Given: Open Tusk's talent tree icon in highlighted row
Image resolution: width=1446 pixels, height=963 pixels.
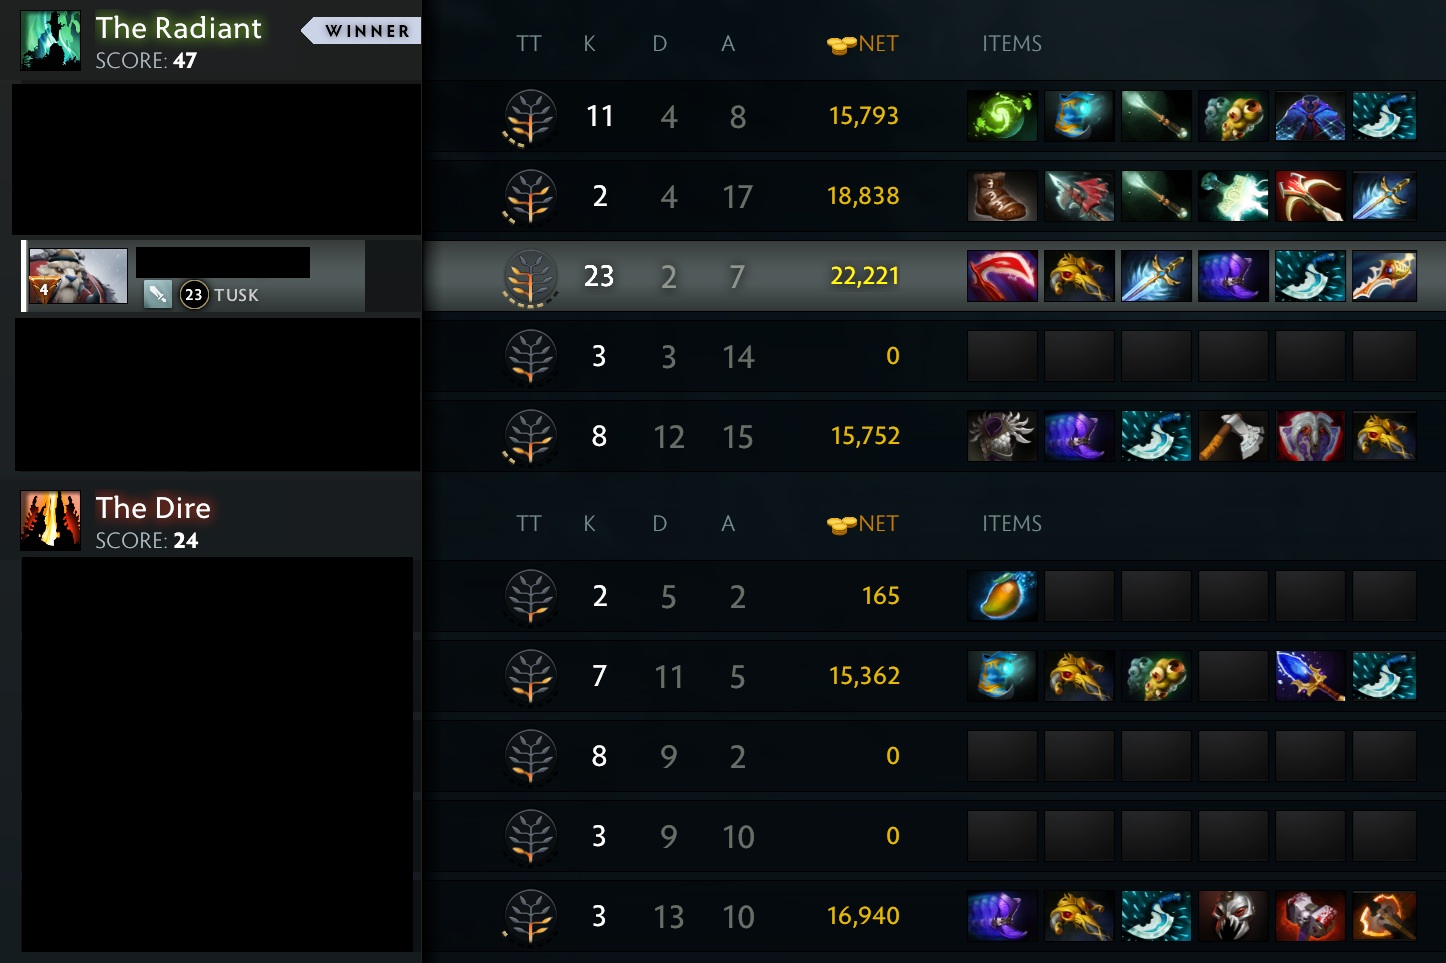Looking at the screenshot, I should coord(530,277).
